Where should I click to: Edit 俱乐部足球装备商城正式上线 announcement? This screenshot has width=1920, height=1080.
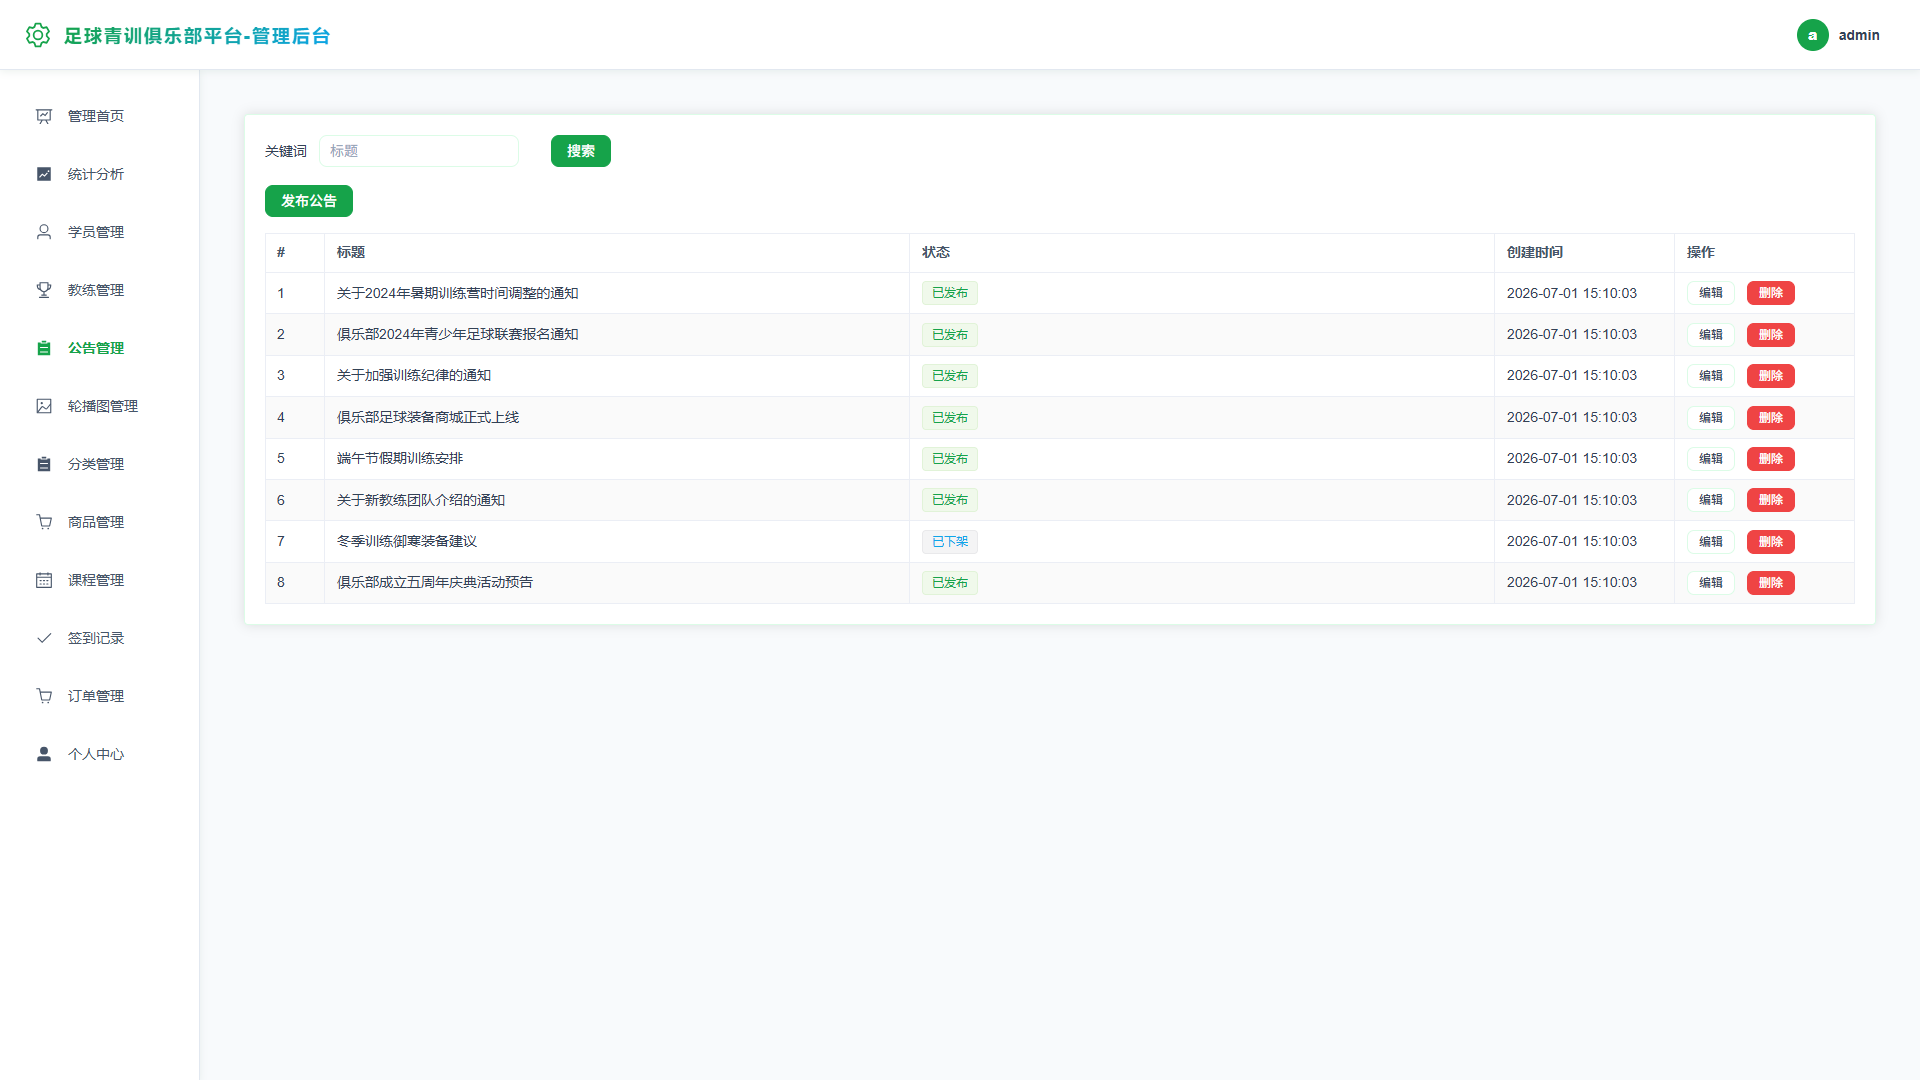point(1710,418)
